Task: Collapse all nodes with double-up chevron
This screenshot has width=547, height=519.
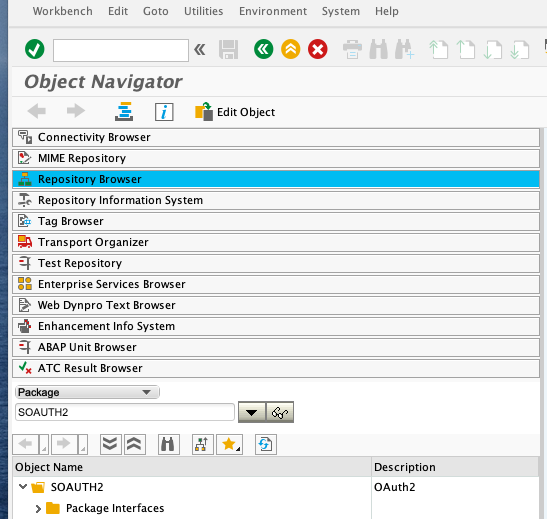Action: 135,444
